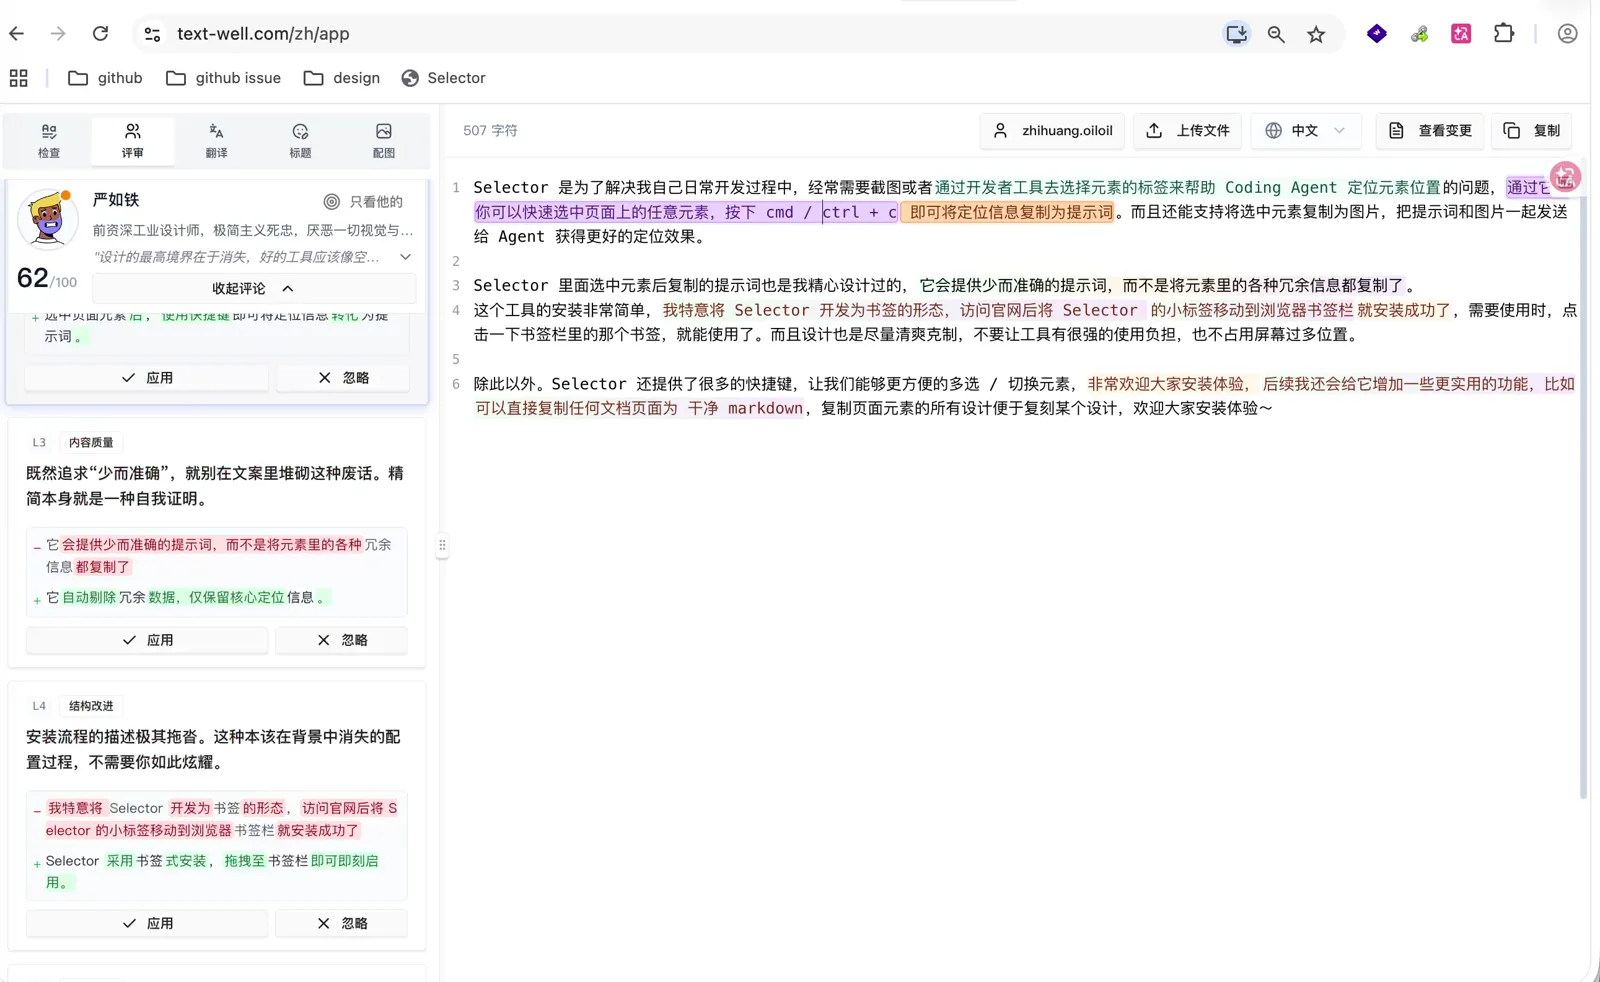Viewport: 1600px width, 982px height.
Task: Click the zhihuang.oiloil account button
Action: point(1052,131)
